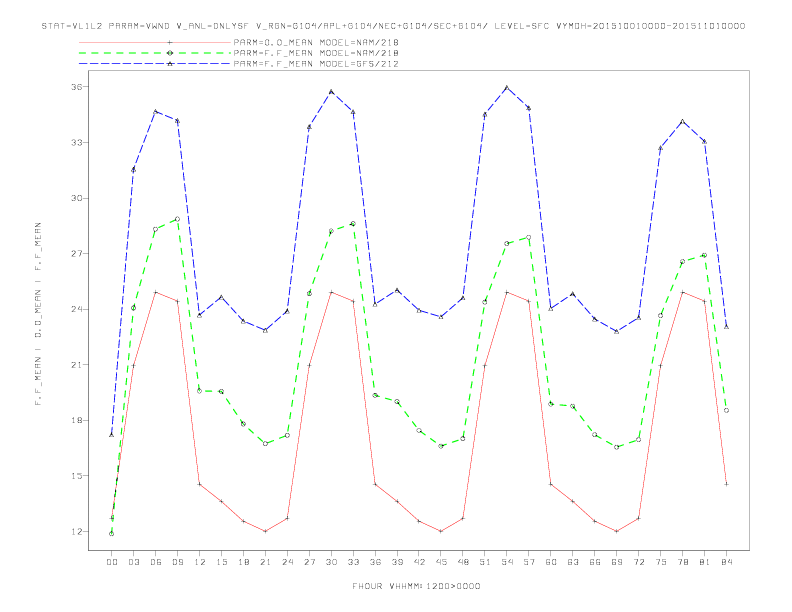The height and width of the screenshot is (612, 792).
Task: Click blue GFS triangle data point at hour 00
Action: pyautogui.click(x=112, y=434)
